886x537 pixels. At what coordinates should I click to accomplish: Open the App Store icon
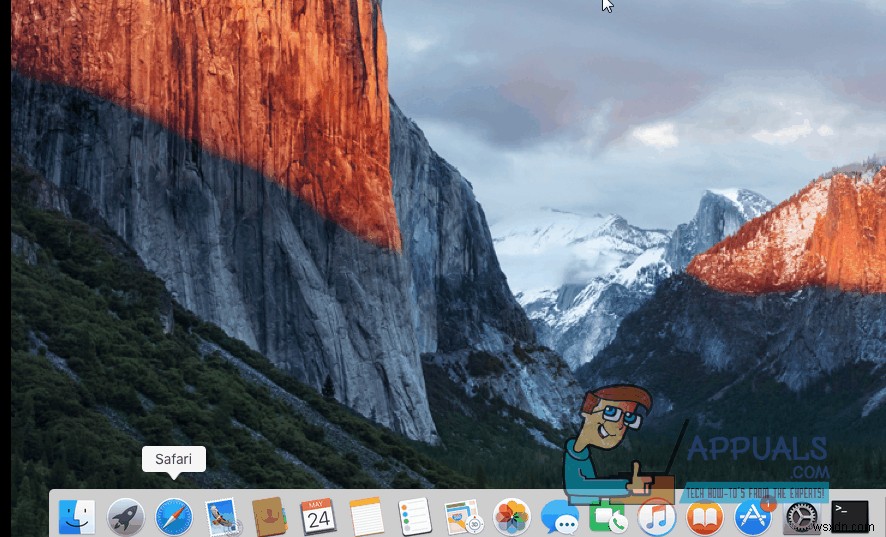[x=753, y=518]
